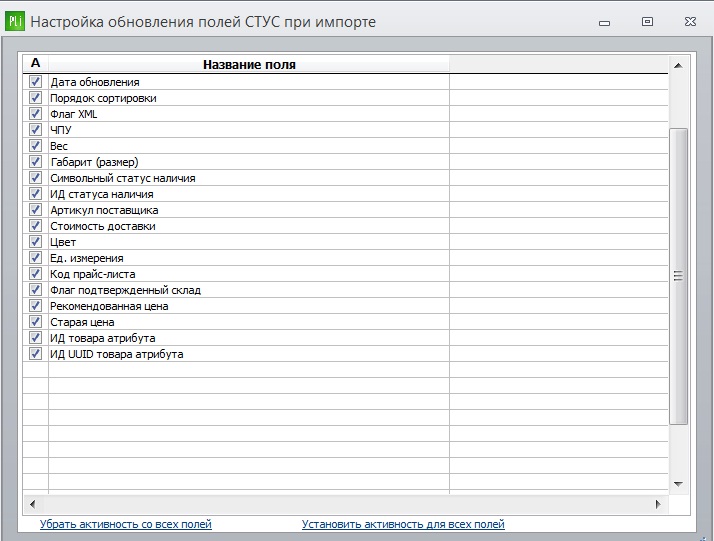
Task: Click the vertical scrollbar up arrow
Action: coord(678,66)
